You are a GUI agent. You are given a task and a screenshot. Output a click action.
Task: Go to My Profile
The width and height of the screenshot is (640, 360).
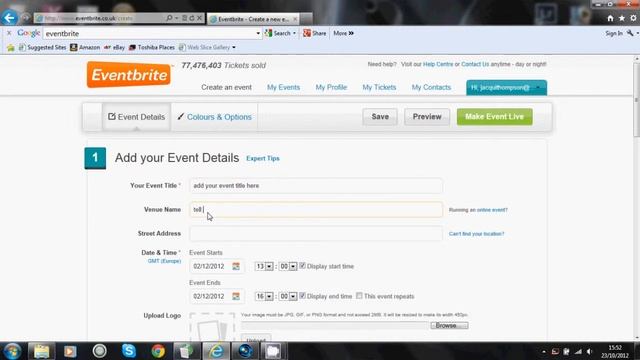pos(331,87)
